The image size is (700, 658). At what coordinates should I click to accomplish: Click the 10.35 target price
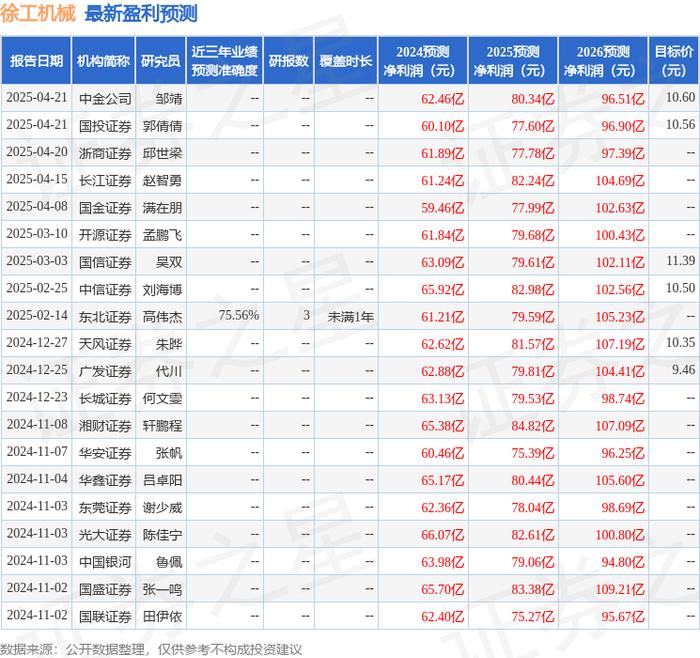coord(680,342)
